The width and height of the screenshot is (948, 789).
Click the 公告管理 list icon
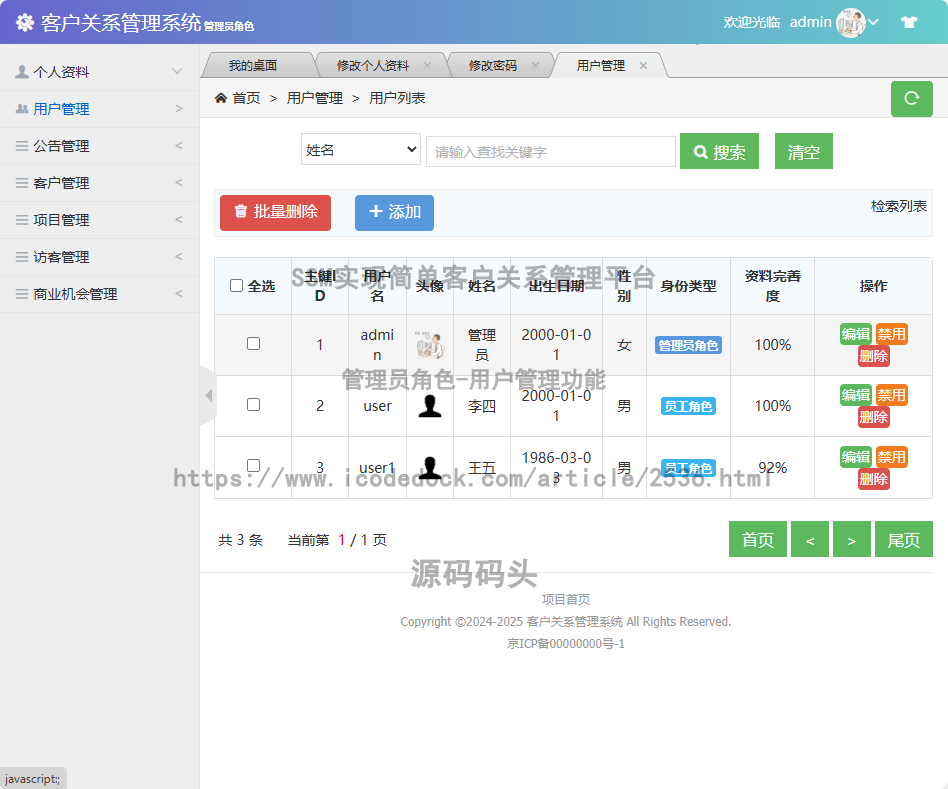coord(22,146)
